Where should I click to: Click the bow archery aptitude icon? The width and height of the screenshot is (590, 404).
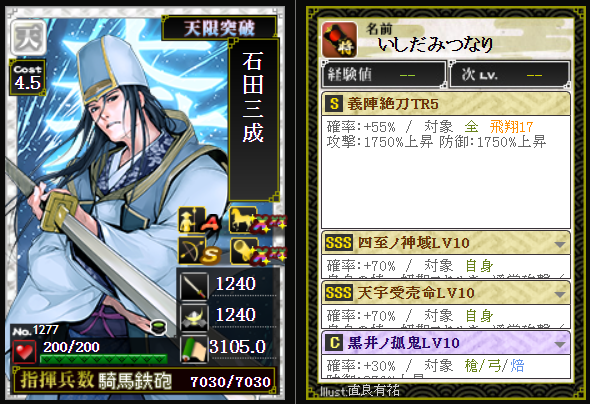(192, 251)
